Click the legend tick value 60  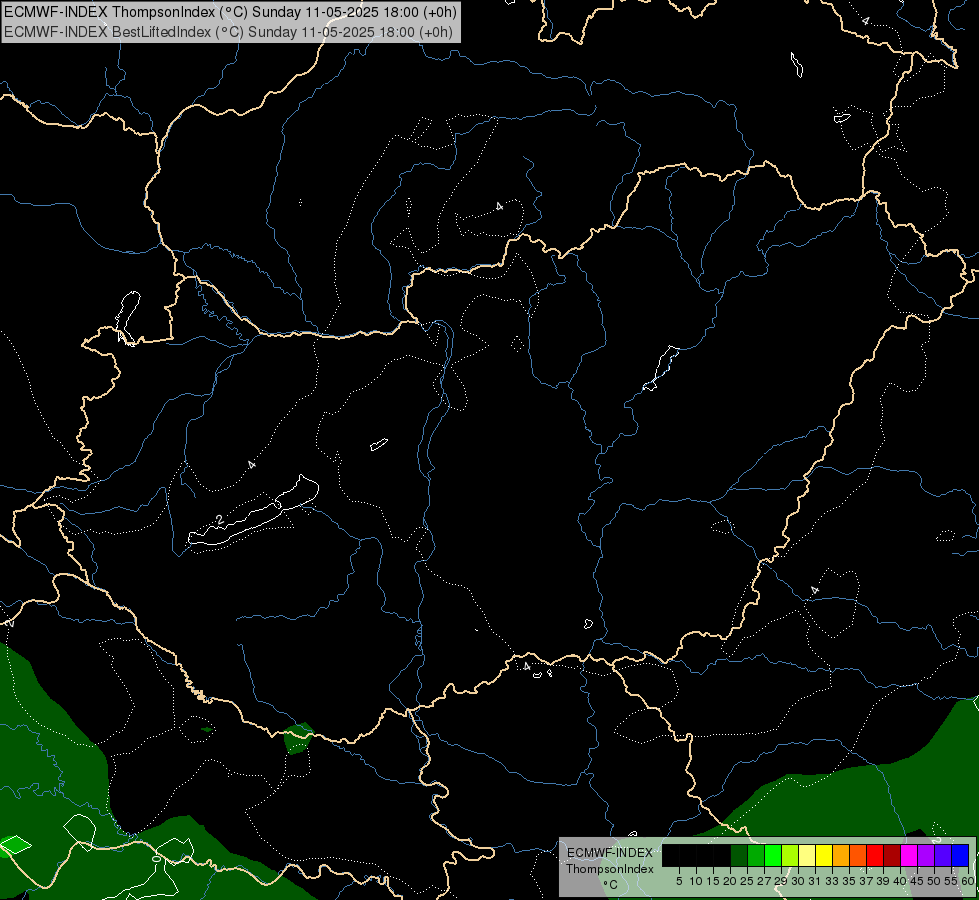968,881
